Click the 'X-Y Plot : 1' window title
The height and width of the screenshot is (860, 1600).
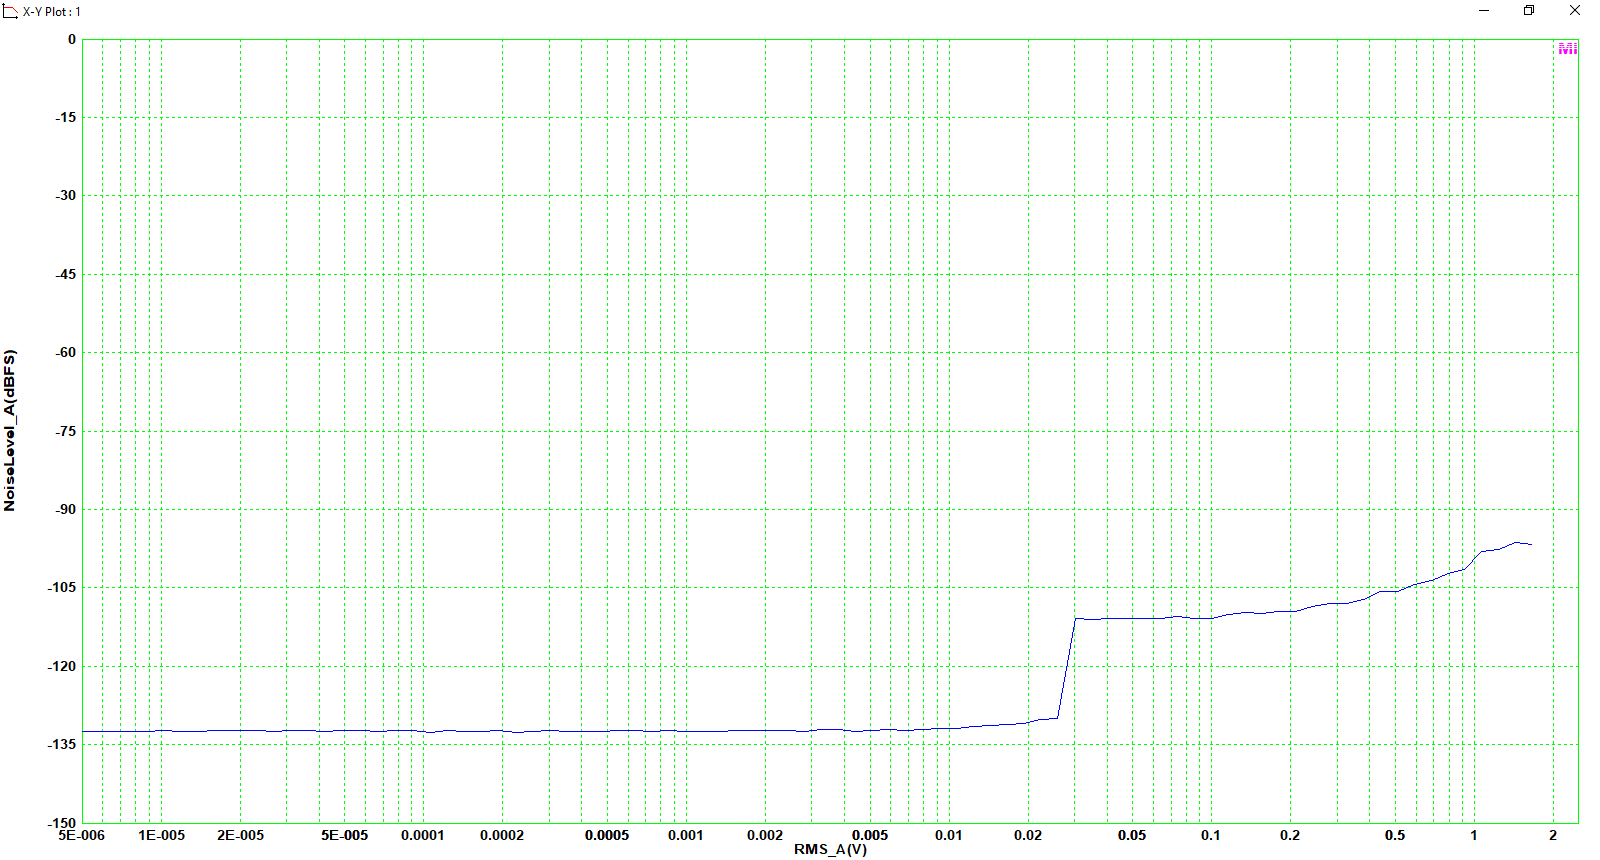tap(52, 12)
